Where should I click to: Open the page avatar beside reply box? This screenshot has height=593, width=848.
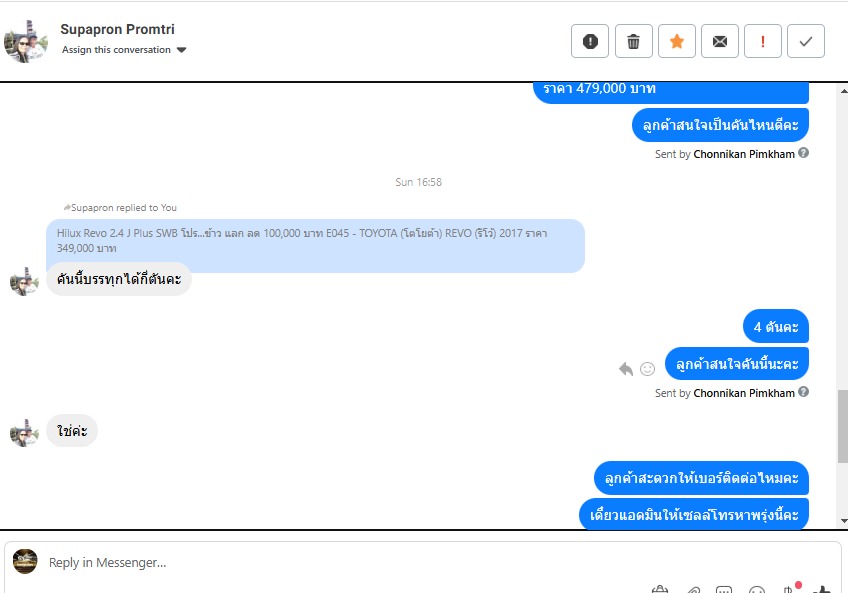coord(25,562)
